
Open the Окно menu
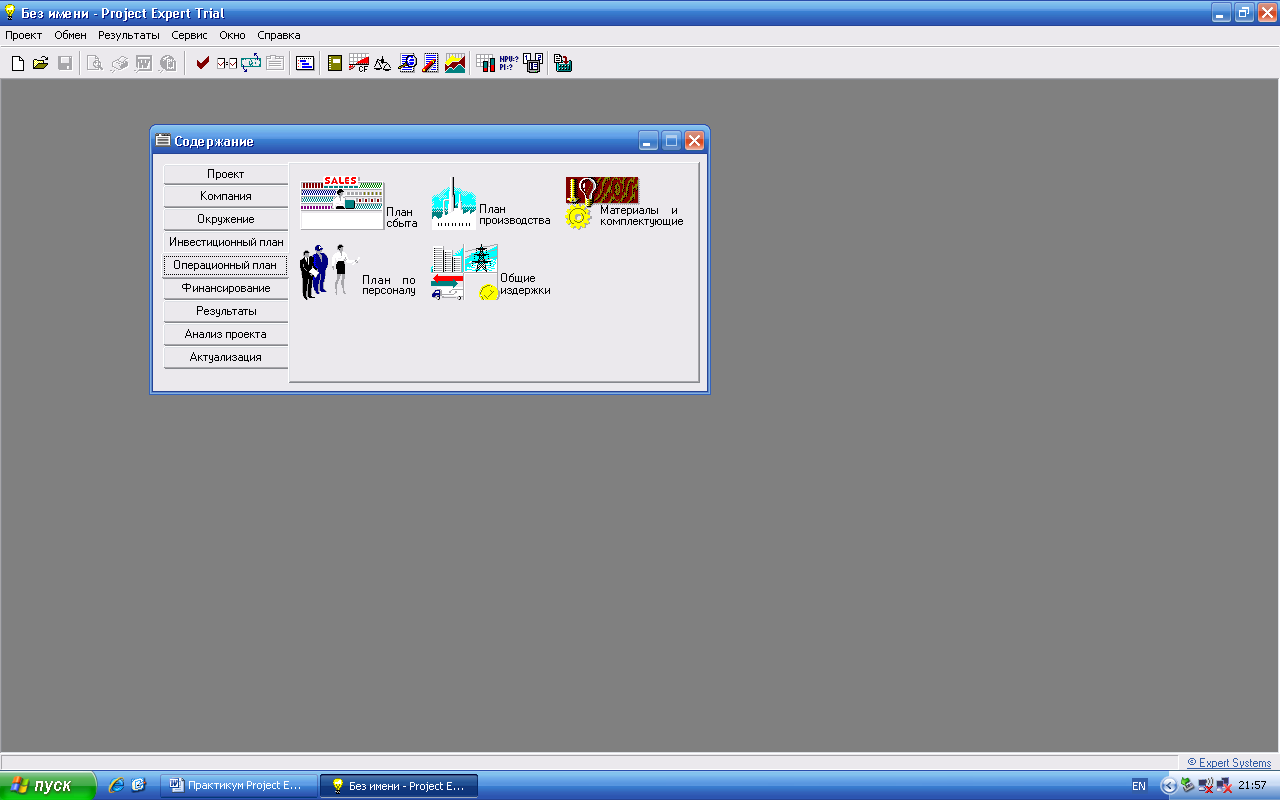[232, 35]
